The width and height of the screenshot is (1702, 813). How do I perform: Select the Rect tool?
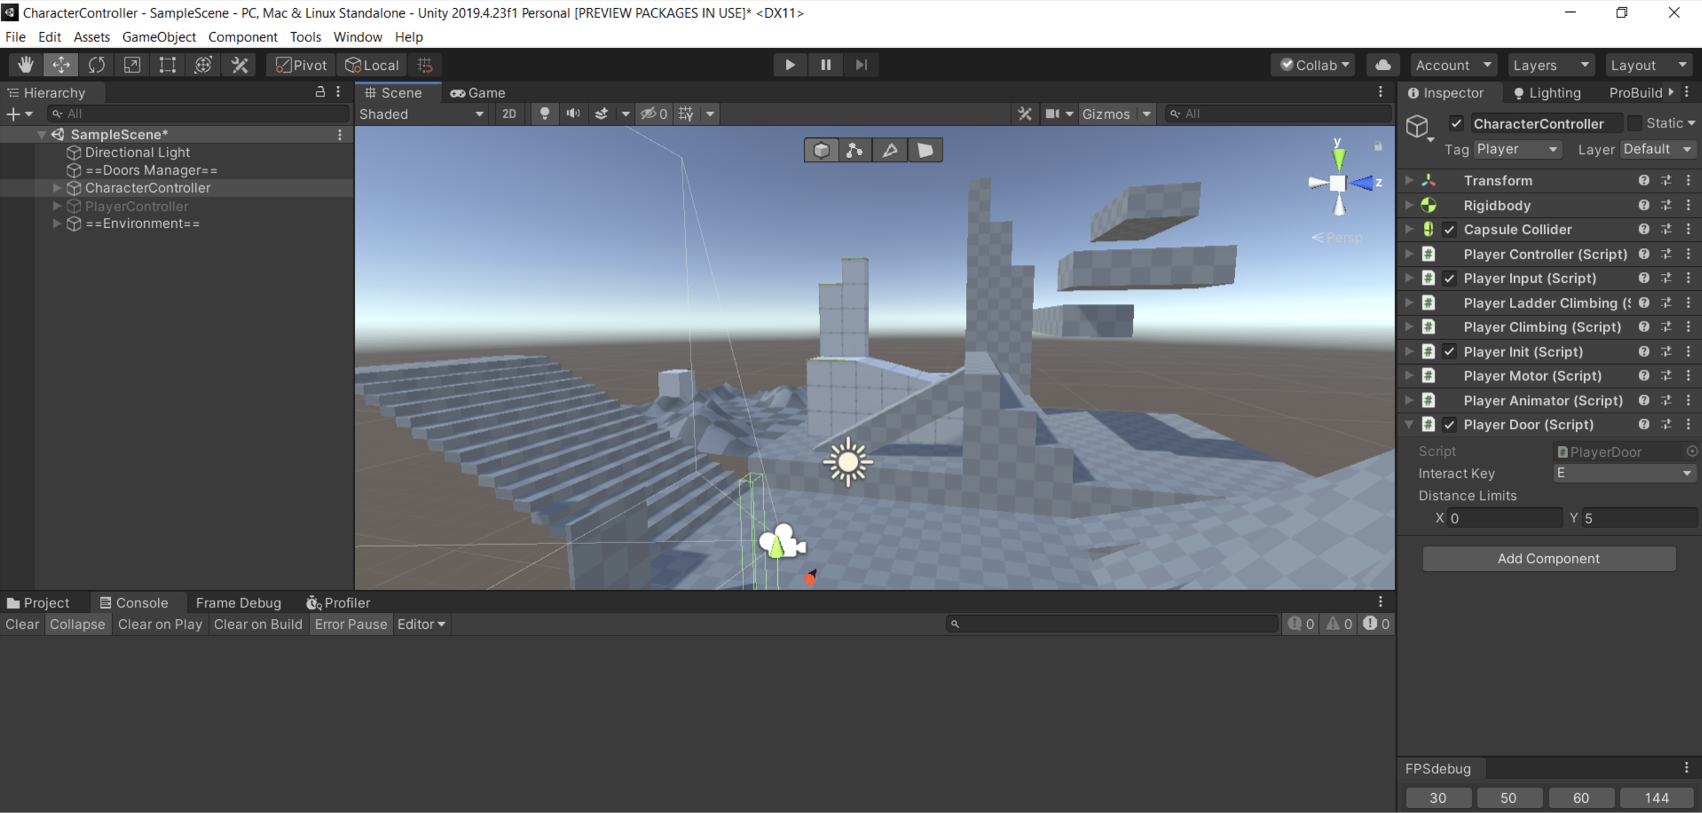coord(168,65)
